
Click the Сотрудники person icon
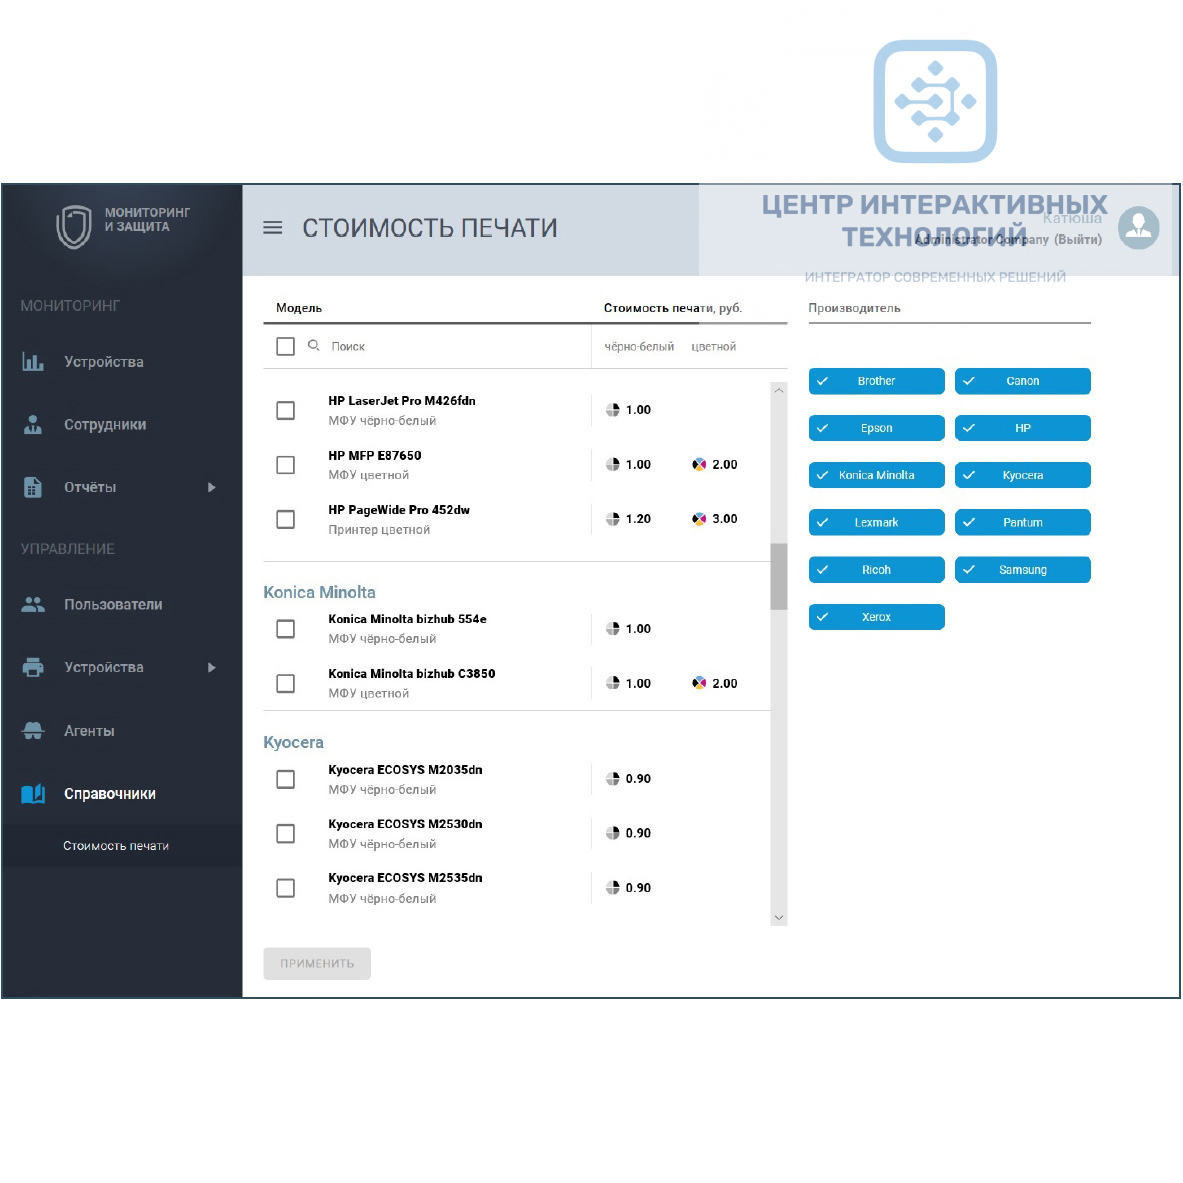point(33,425)
